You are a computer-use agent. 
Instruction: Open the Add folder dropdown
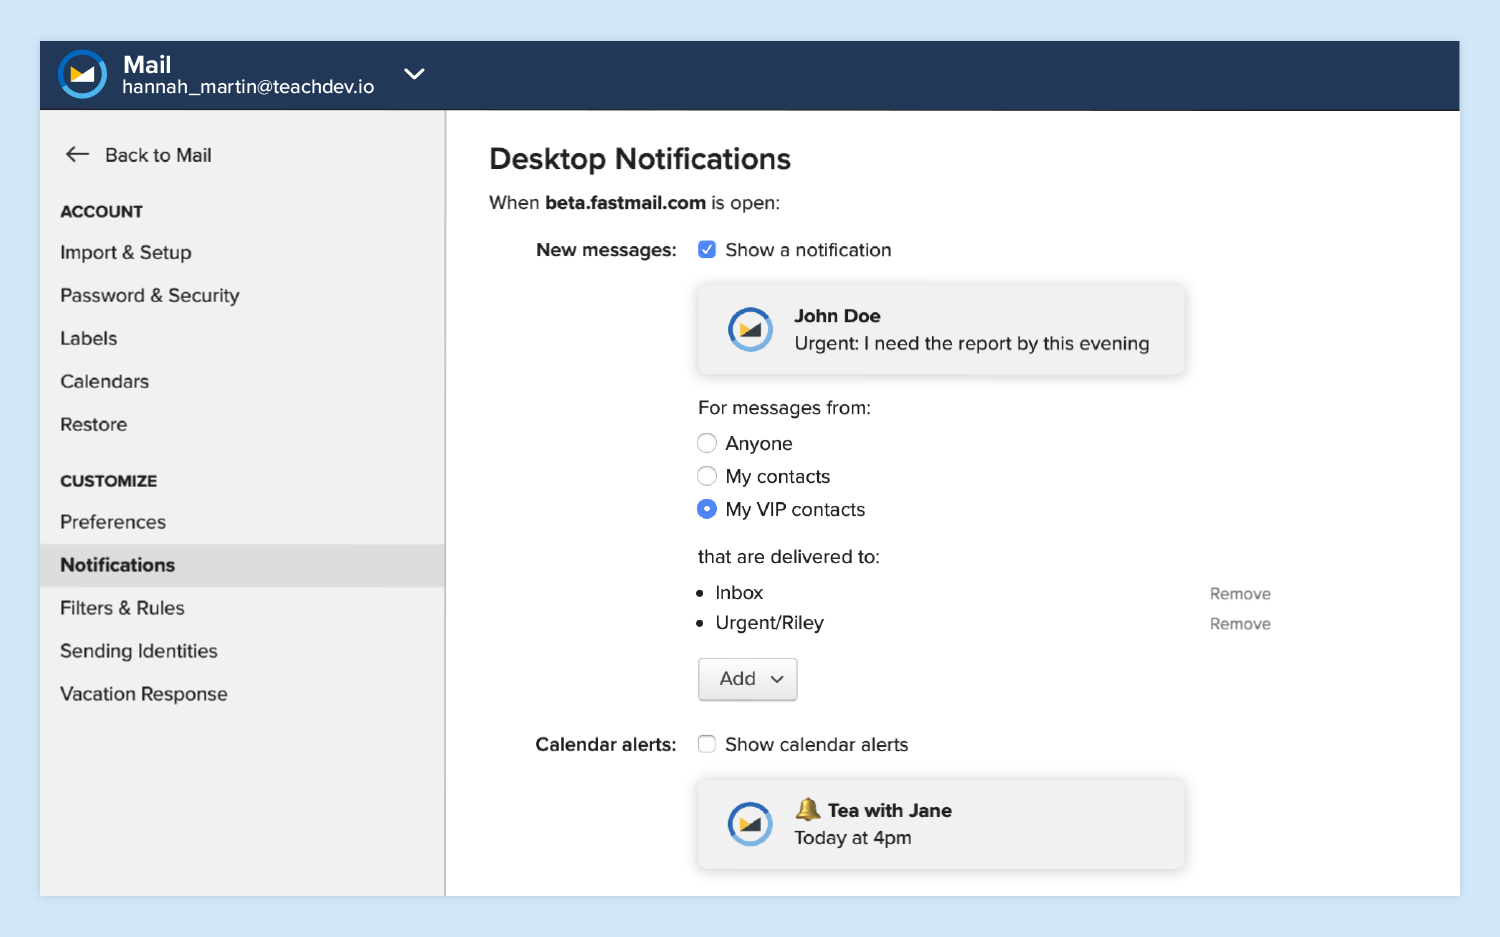[x=748, y=679]
